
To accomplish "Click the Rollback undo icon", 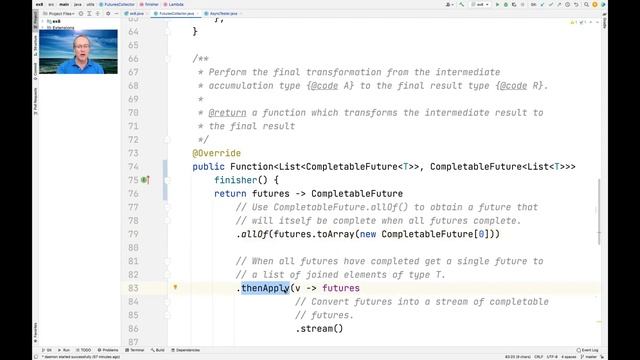I will (x=576, y=4).
